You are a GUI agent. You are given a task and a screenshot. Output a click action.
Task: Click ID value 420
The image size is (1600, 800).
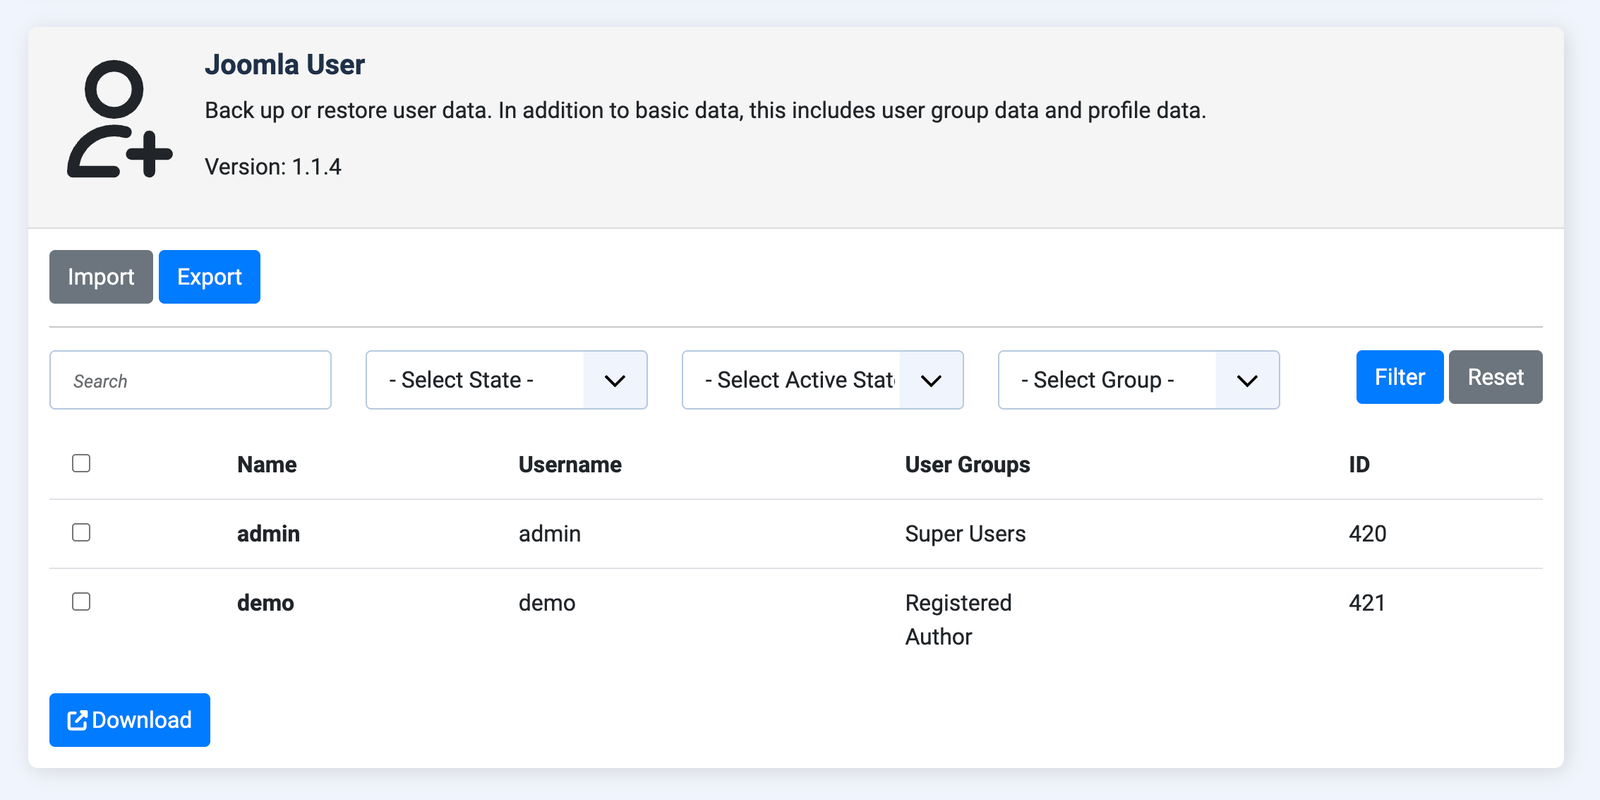[x=1367, y=534]
